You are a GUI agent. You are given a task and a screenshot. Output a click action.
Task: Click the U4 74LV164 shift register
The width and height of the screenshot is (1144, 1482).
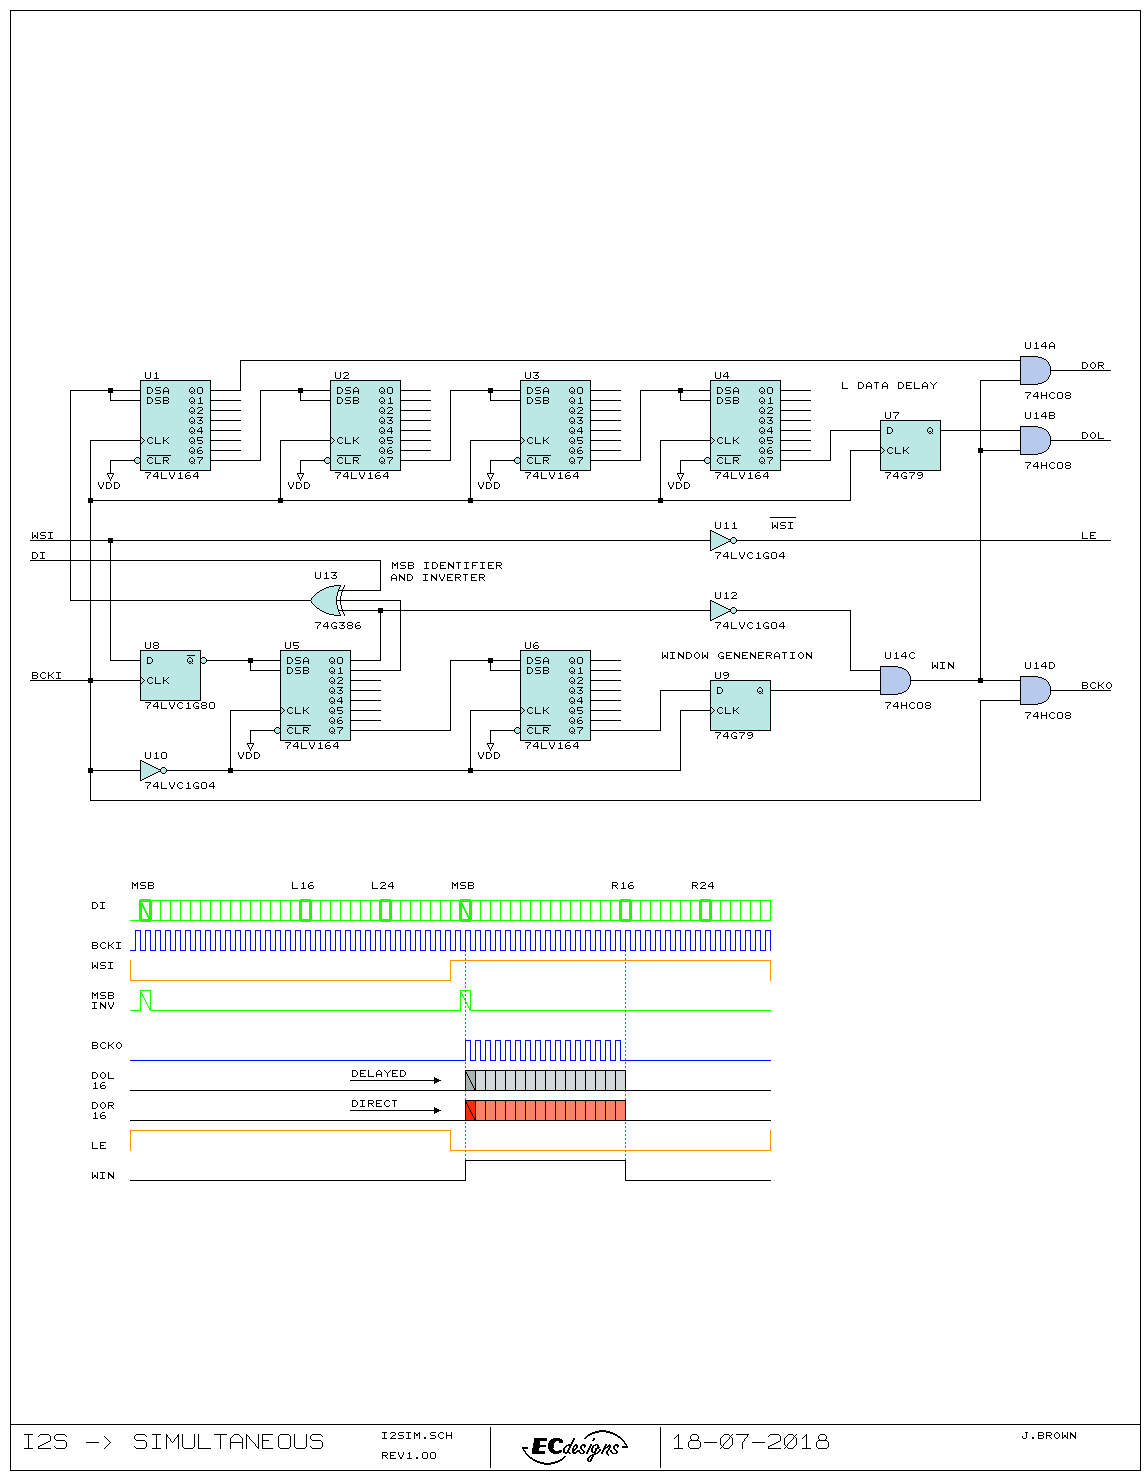(x=745, y=425)
